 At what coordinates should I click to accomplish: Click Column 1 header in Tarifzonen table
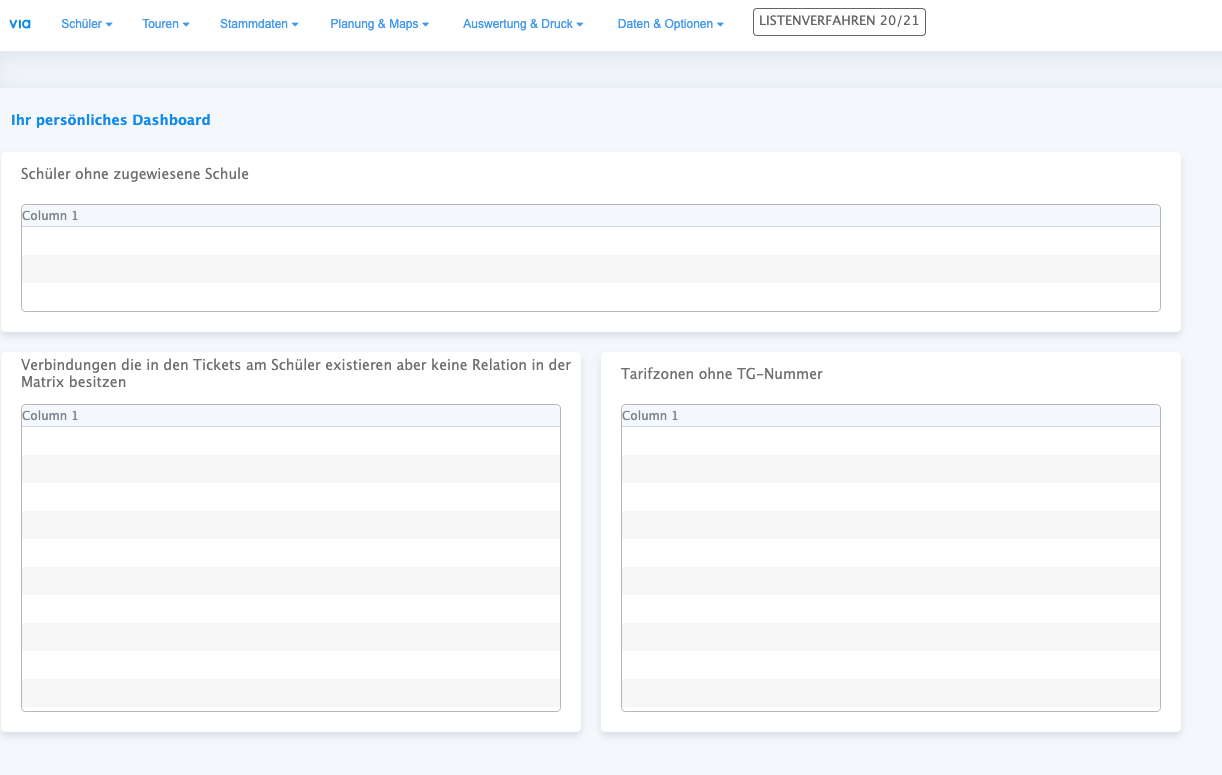(650, 416)
